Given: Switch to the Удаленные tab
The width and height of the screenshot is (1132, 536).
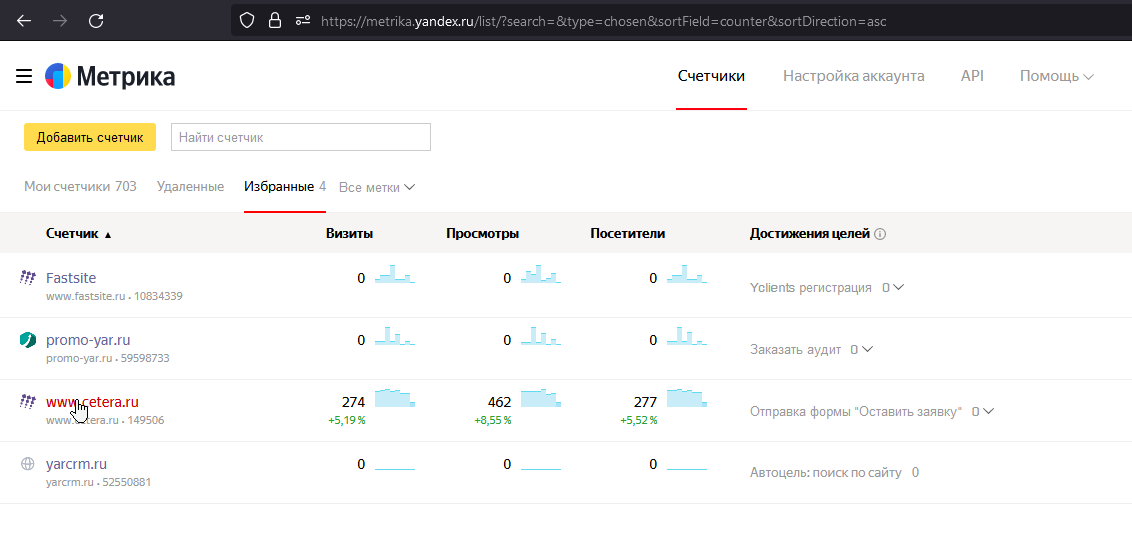Looking at the screenshot, I should pyautogui.click(x=190, y=186).
